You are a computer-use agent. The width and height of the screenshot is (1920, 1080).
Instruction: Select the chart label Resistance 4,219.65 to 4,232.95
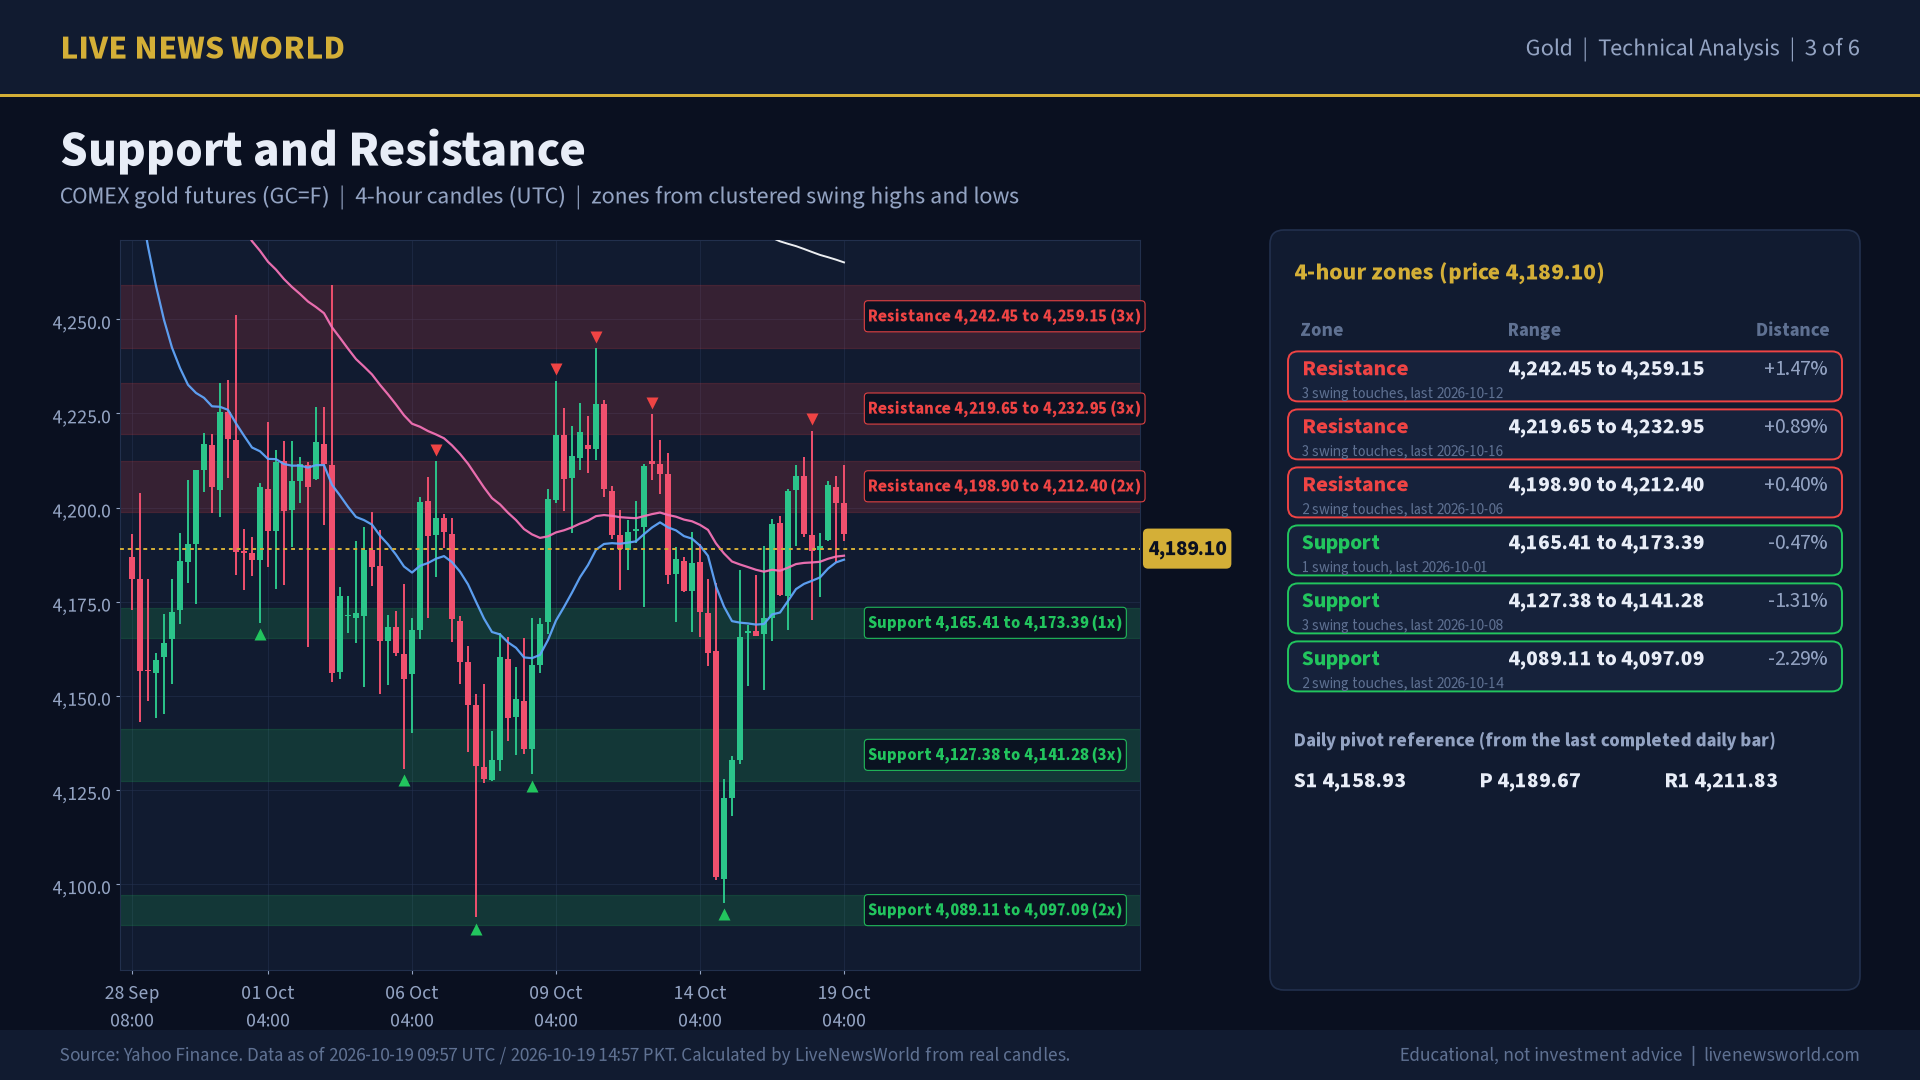1004,408
